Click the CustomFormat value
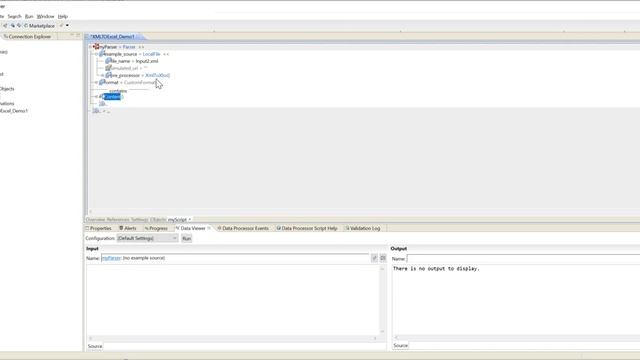Viewport: 640px width, 360px height. click(139, 82)
